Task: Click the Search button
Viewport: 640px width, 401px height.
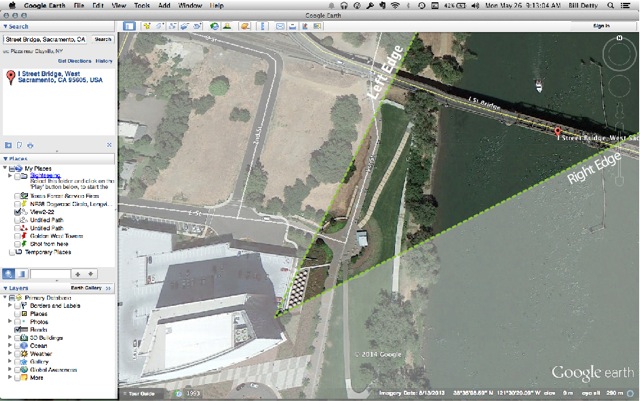Action: coord(103,40)
